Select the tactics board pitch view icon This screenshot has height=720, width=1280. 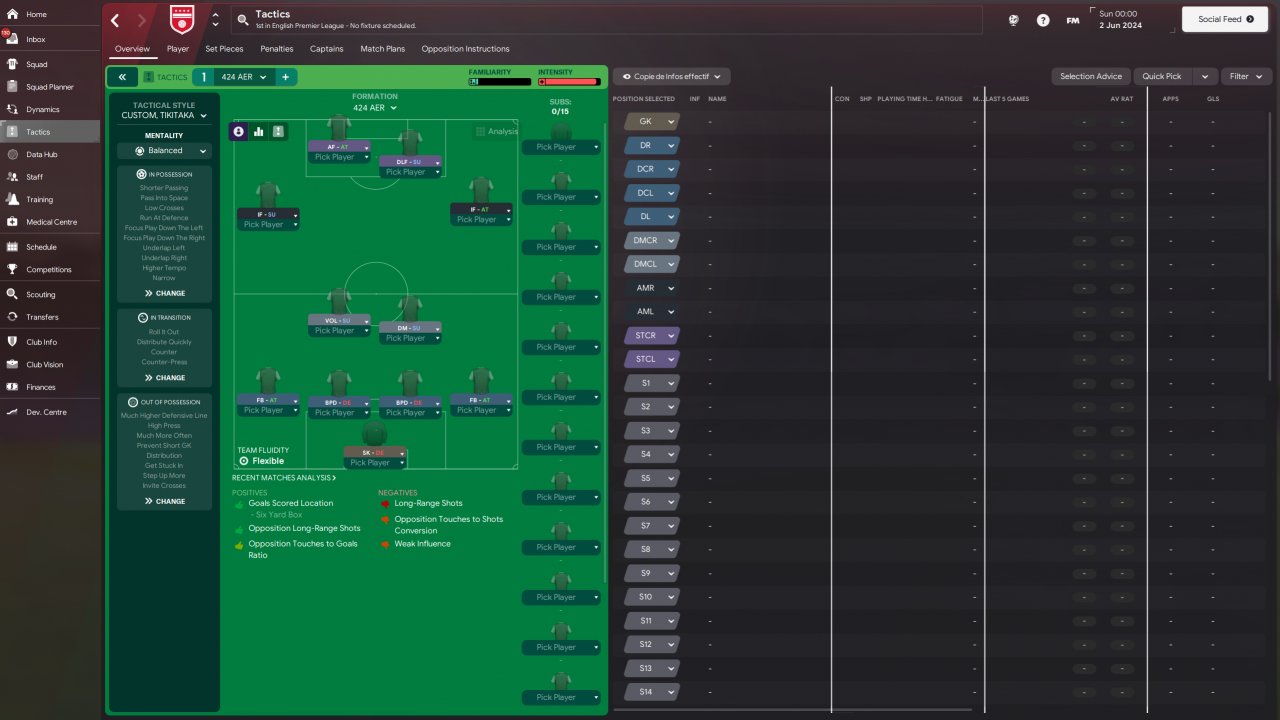[x=277, y=131]
